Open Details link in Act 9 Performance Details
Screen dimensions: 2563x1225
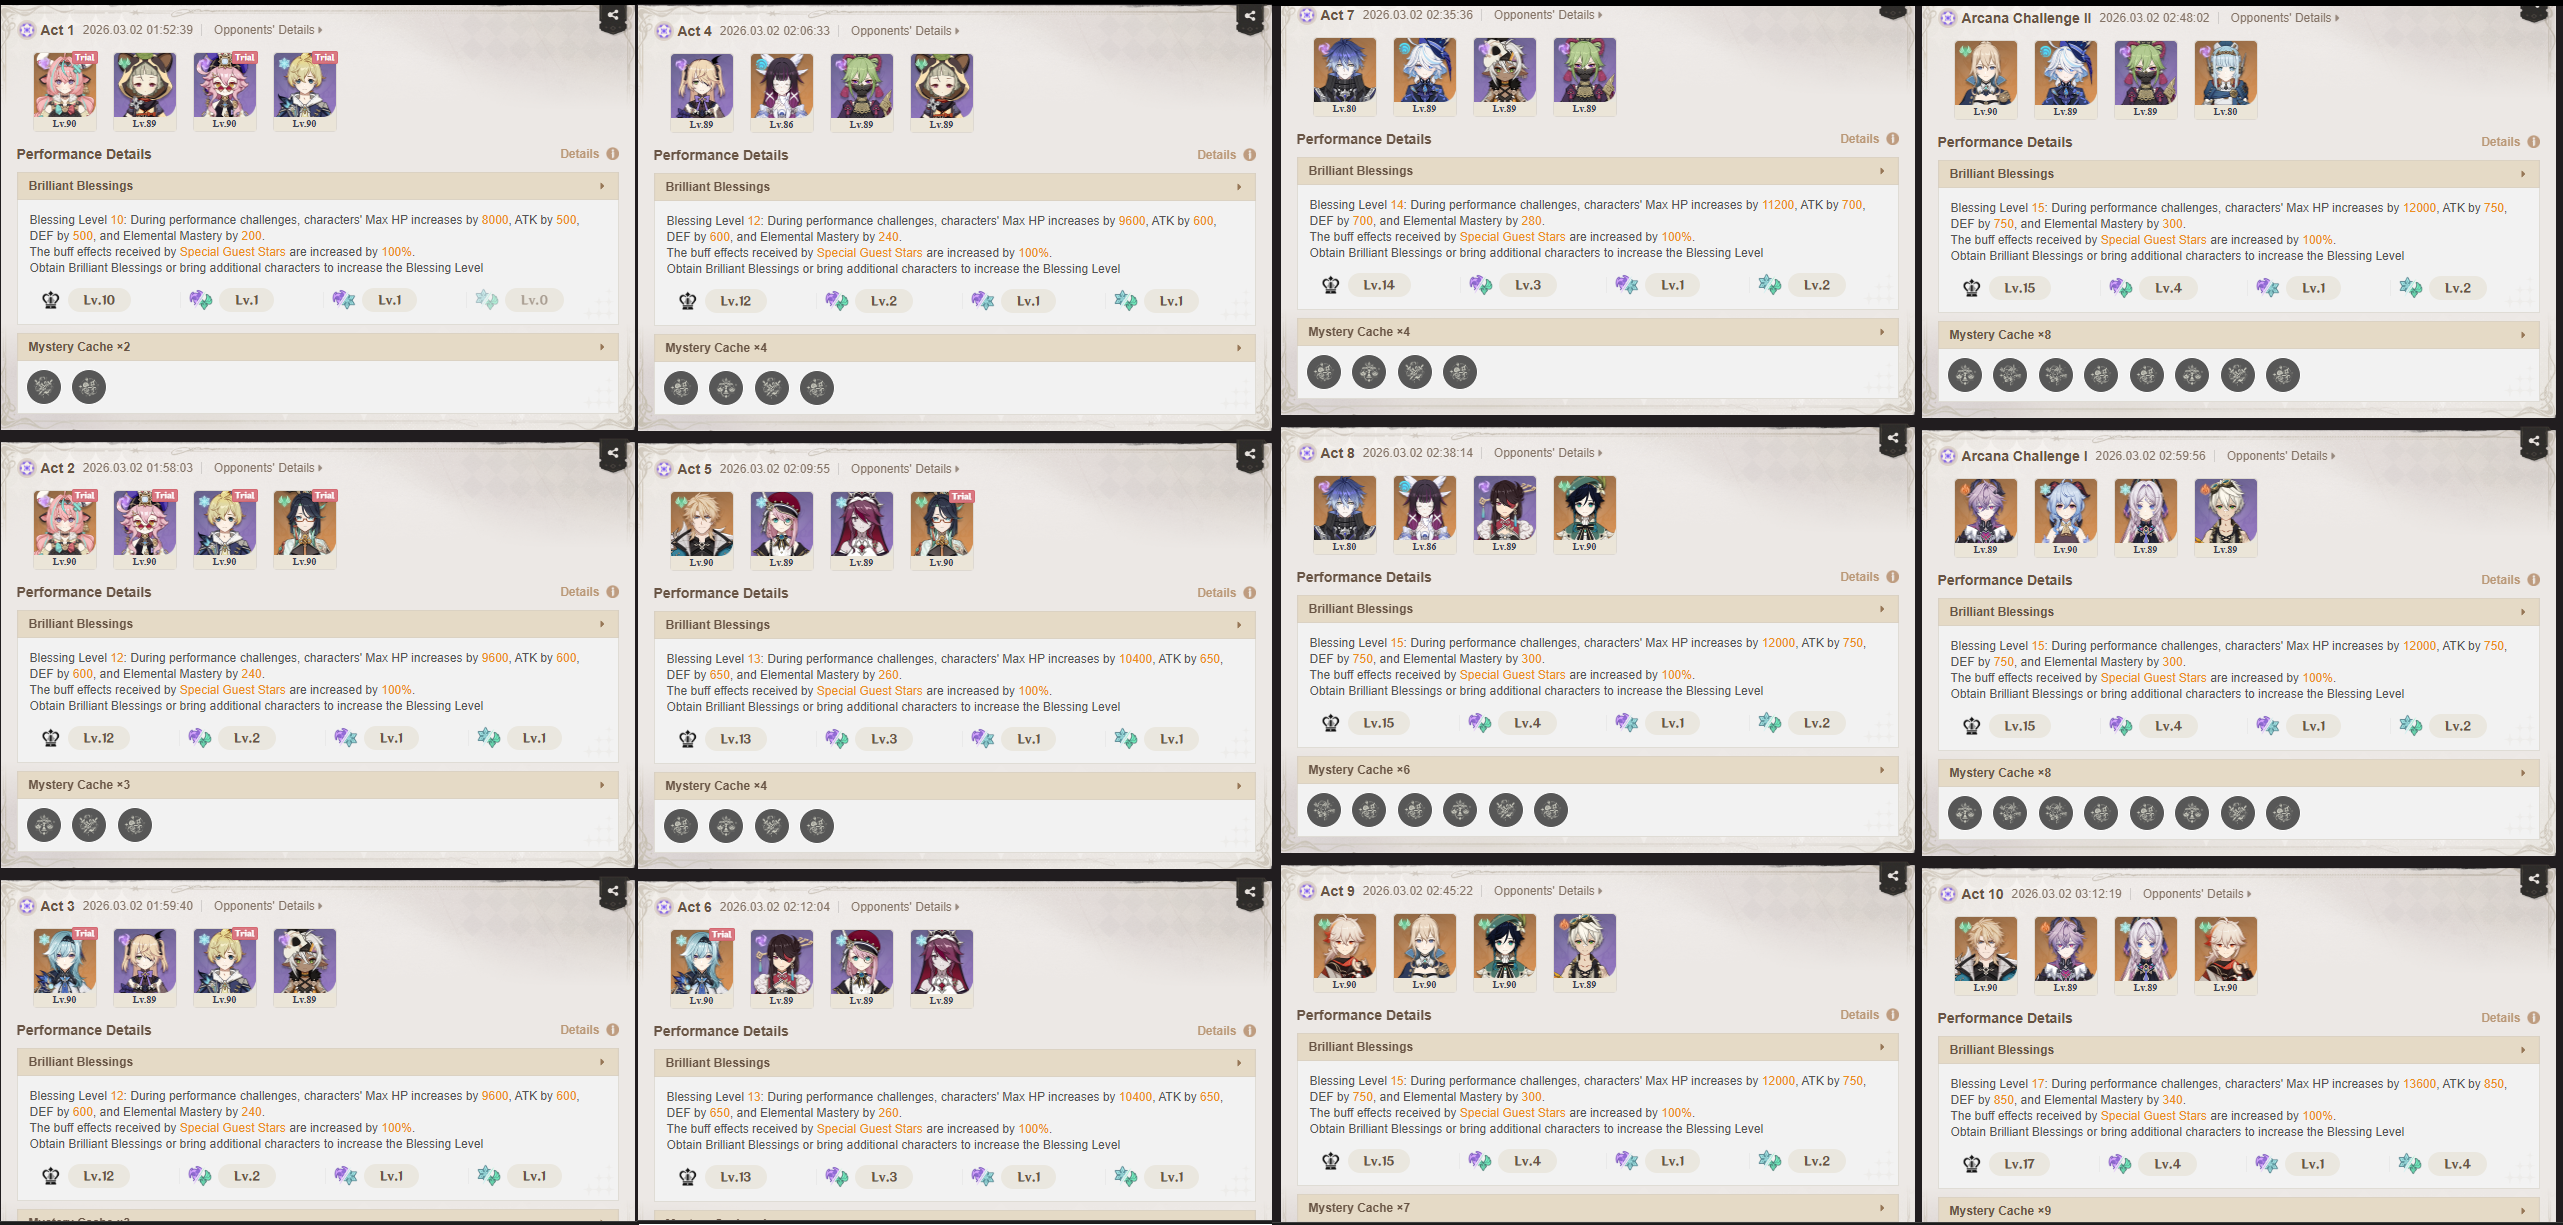(1859, 1015)
